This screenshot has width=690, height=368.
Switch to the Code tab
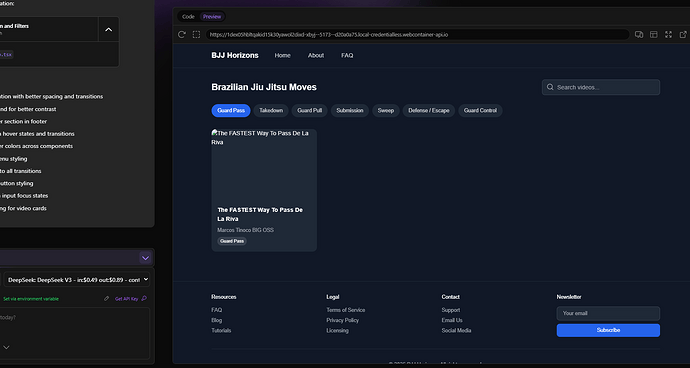pyautogui.click(x=188, y=17)
